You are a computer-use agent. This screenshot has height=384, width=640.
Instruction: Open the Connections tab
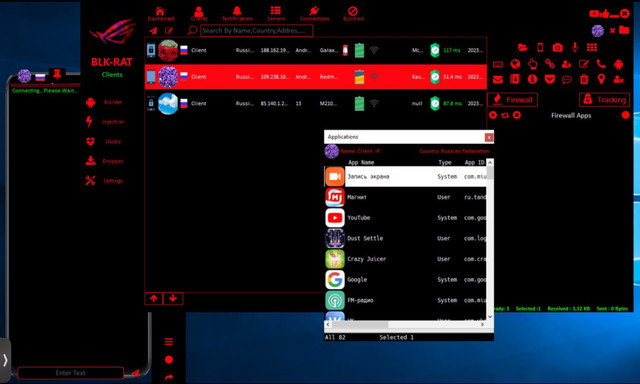(314, 13)
